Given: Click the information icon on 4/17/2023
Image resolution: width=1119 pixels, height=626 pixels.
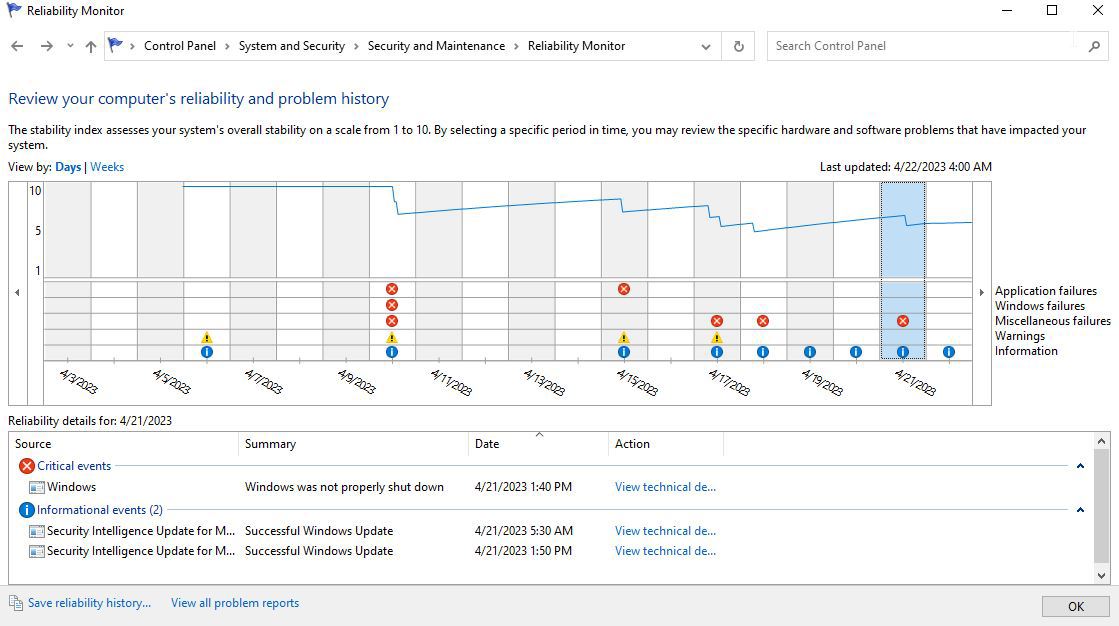Looking at the screenshot, I should (717, 352).
